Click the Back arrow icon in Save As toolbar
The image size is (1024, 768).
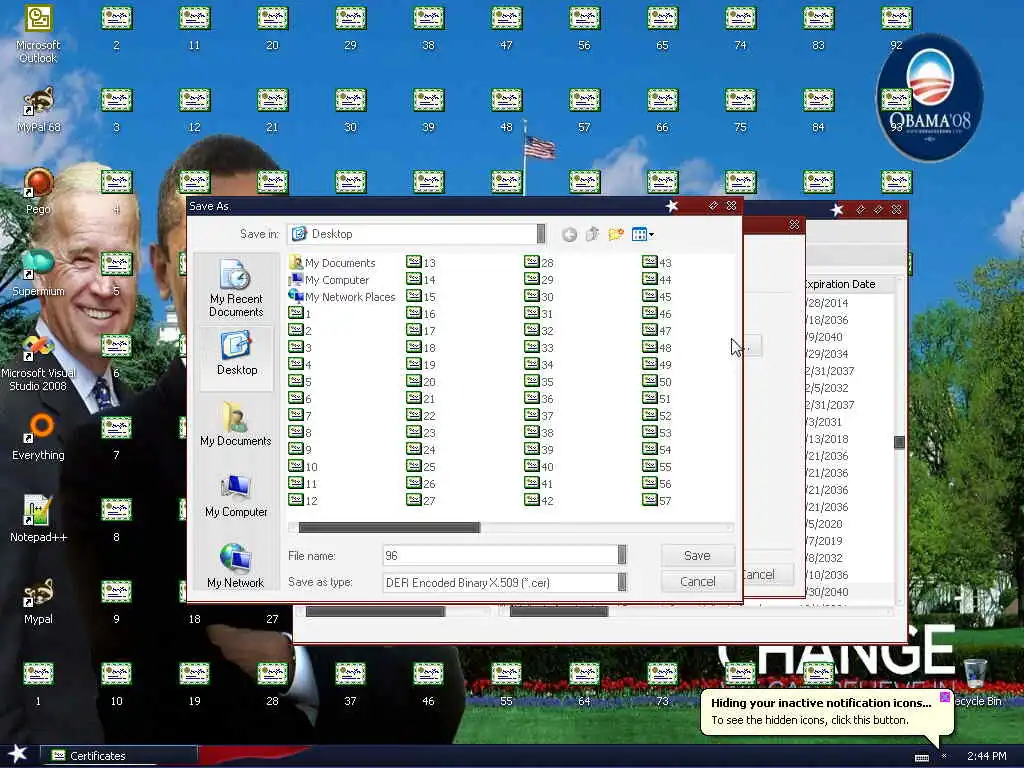[x=569, y=234]
